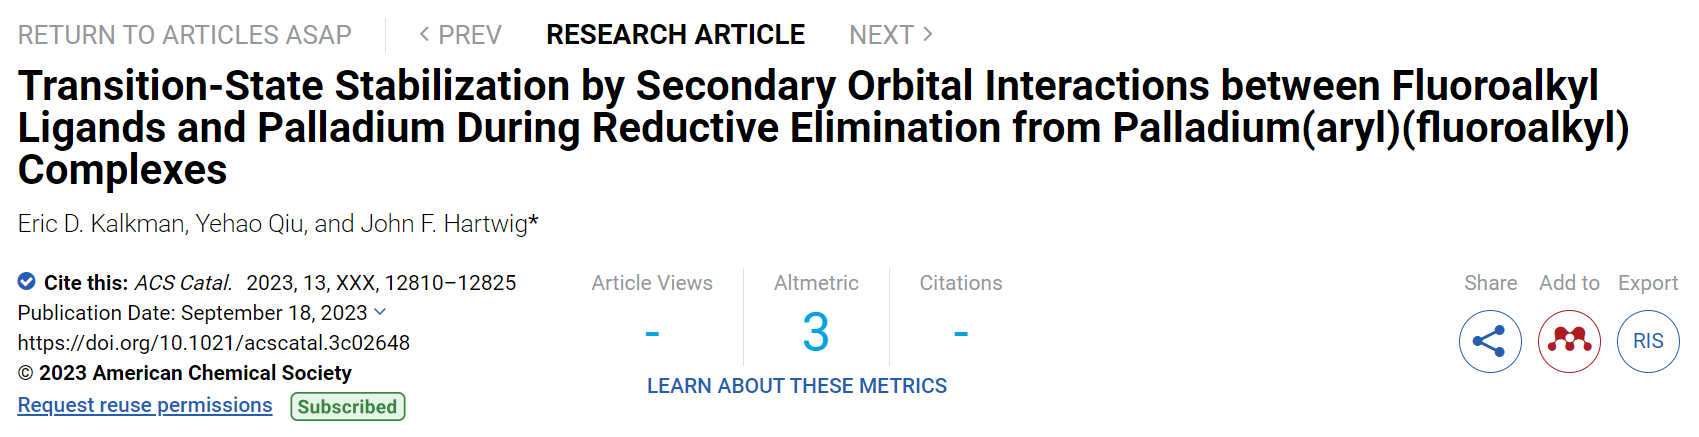
Task: Click the Subscribed badge
Action: [348, 406]
